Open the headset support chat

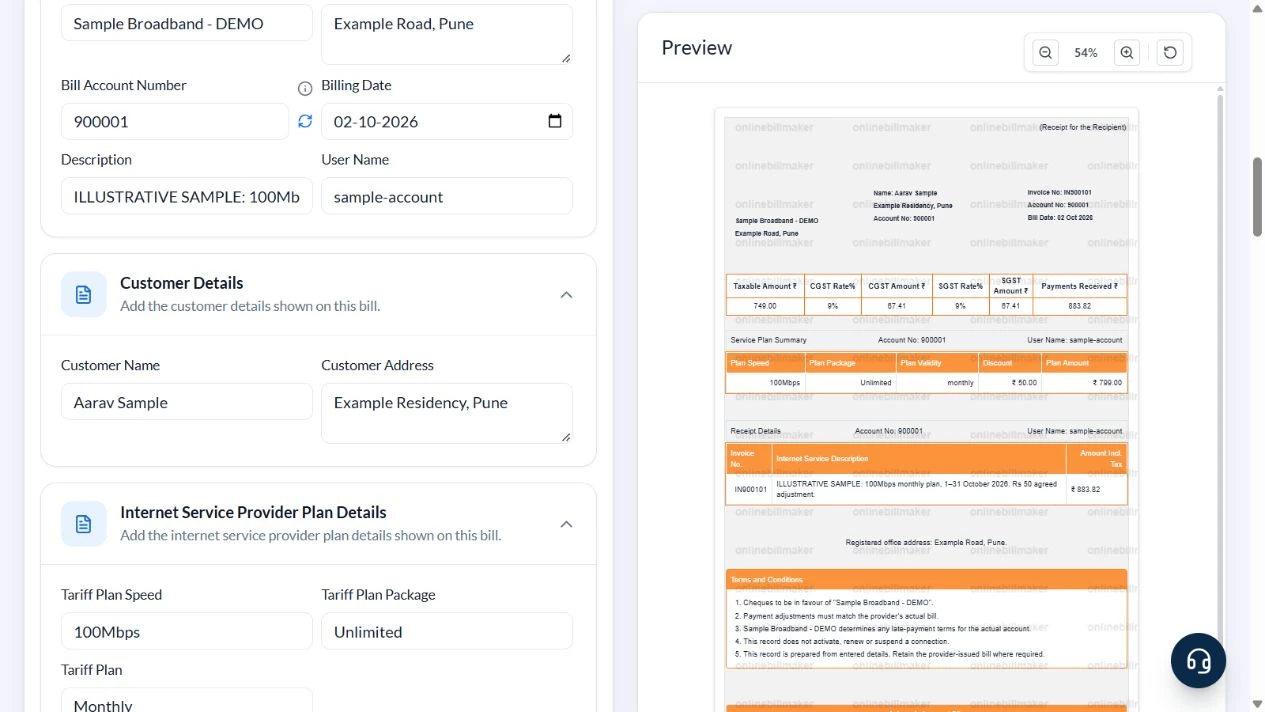(1198, 660)
